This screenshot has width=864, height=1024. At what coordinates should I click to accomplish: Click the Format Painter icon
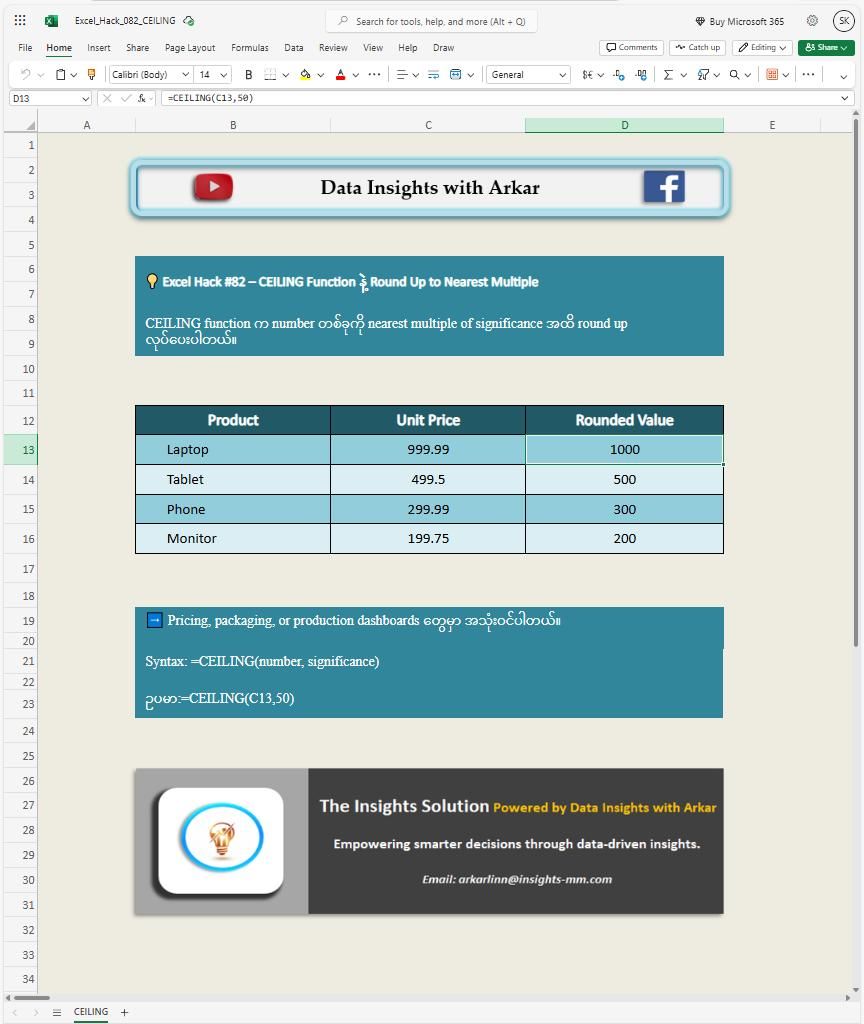(91, 74)
